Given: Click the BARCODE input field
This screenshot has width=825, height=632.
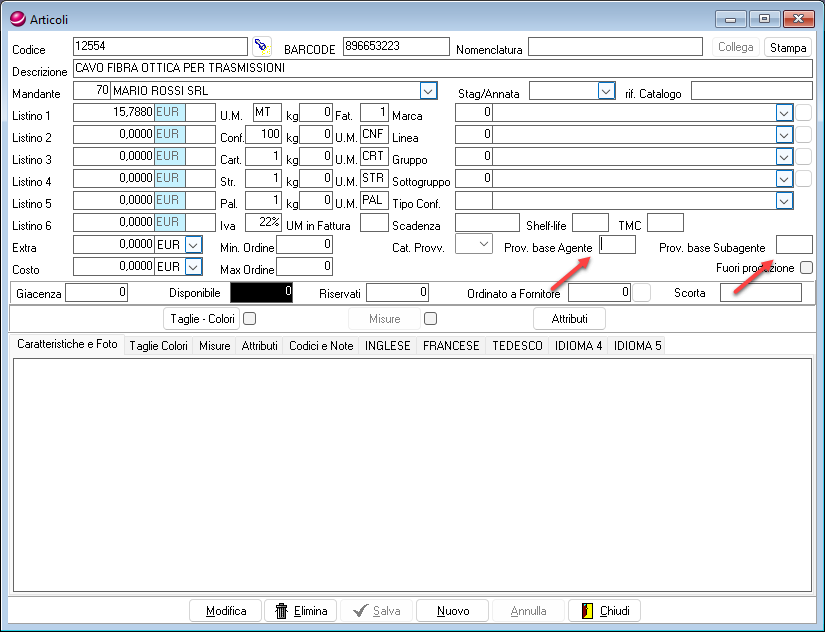Looking at the screenshot, I should pos(396,46).
